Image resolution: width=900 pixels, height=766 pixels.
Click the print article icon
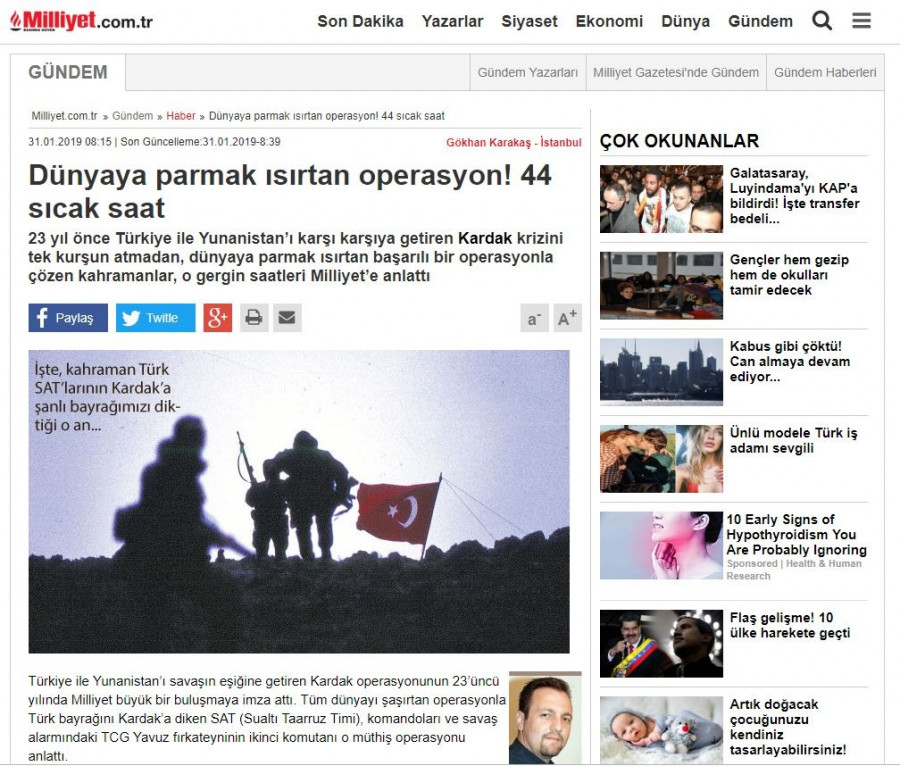[254, 318]
